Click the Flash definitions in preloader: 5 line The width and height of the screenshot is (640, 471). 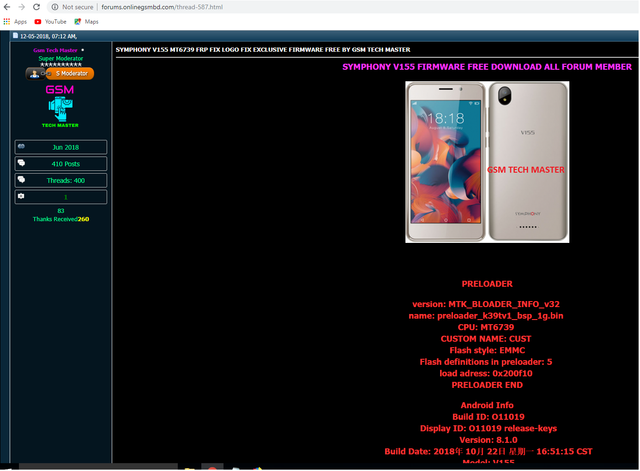(486, 362)
